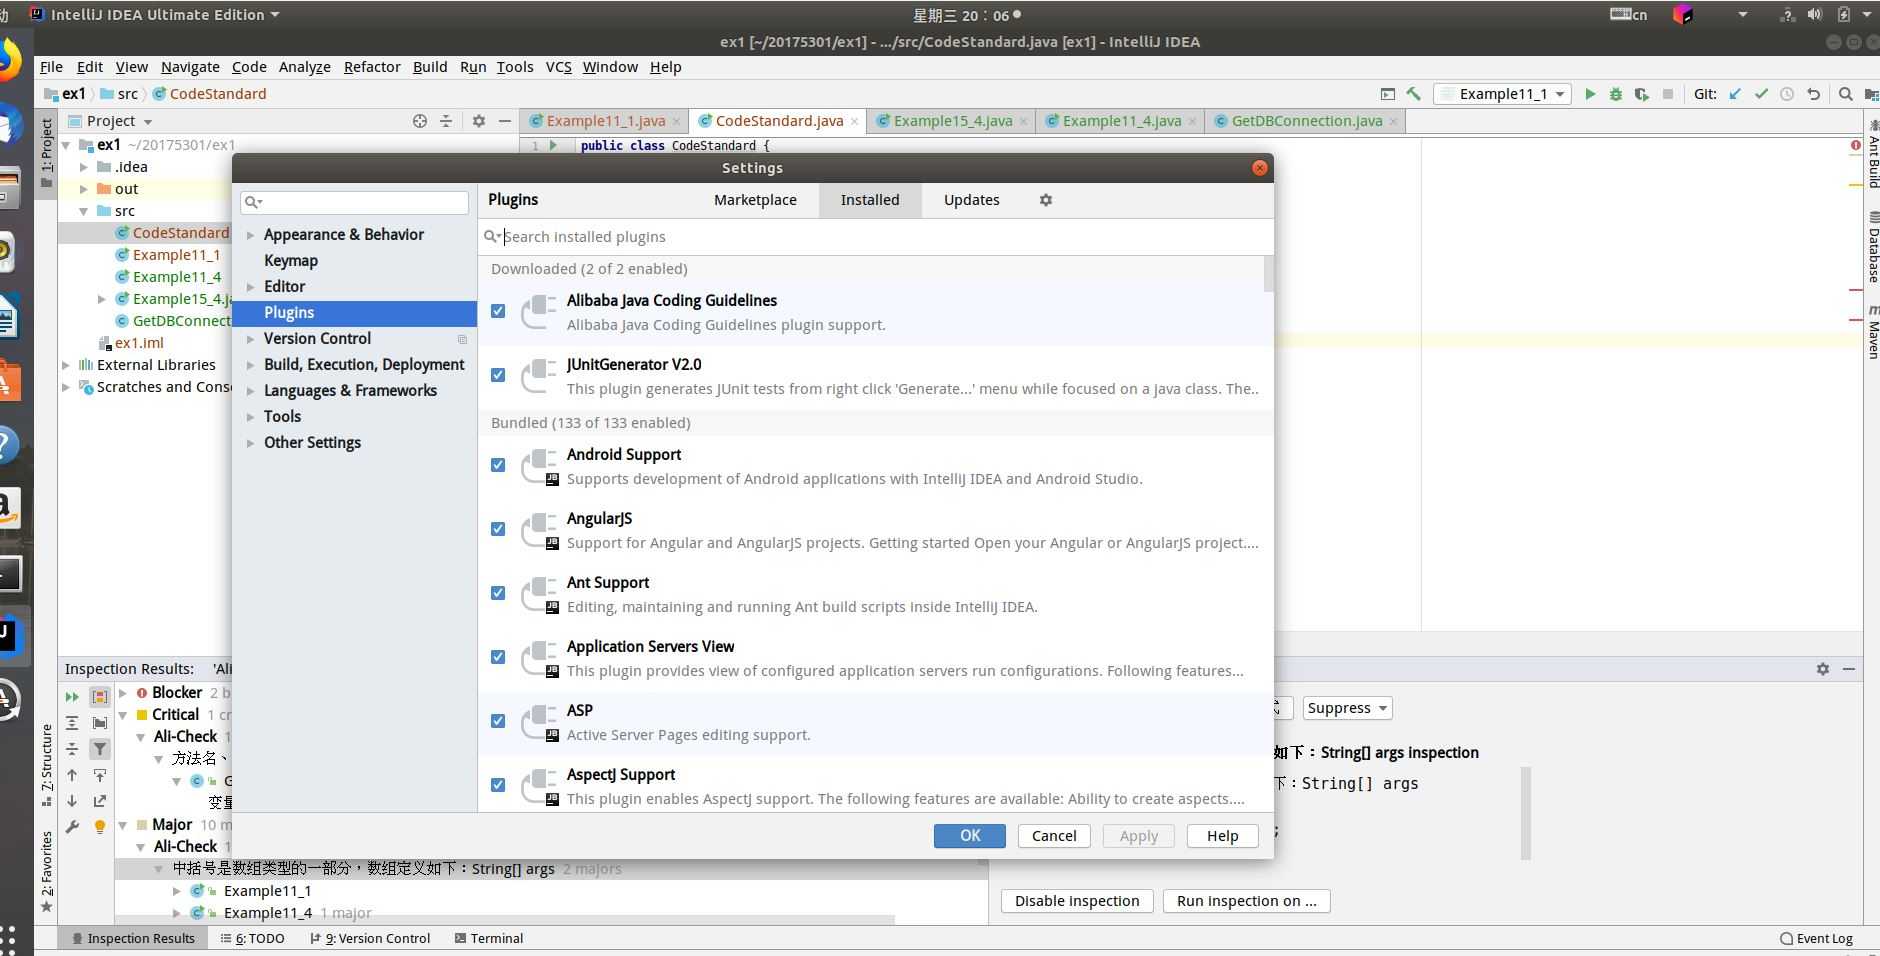The width and height of the screenshot is (1880, 956).
Task: Toggle the Android Support plugin checkbox
Action: [498, 465]
